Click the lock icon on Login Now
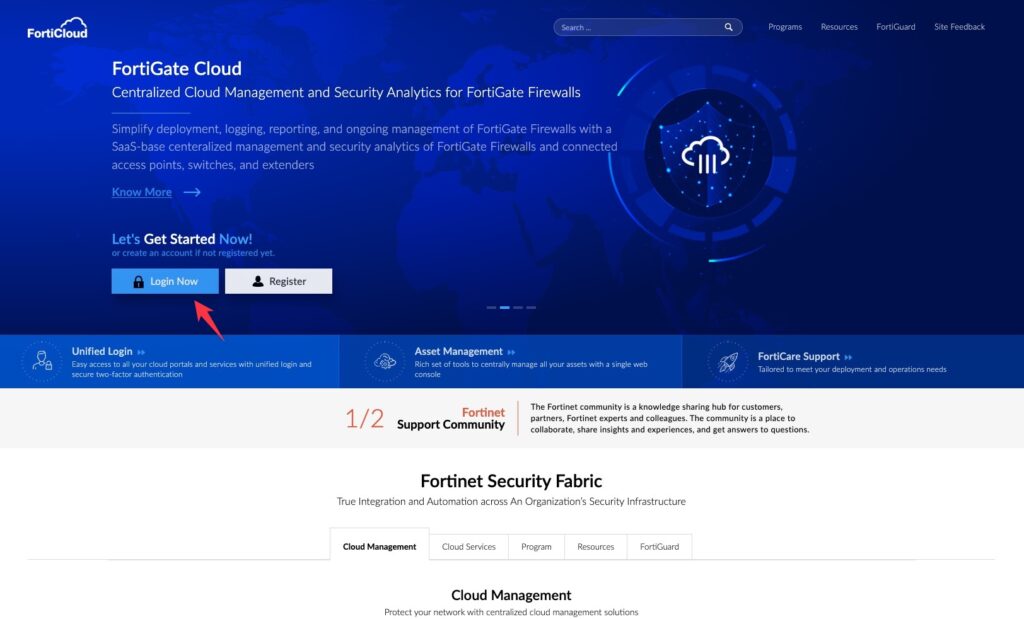This screenshot has width=1024, height=619. (x=138, y=281)
